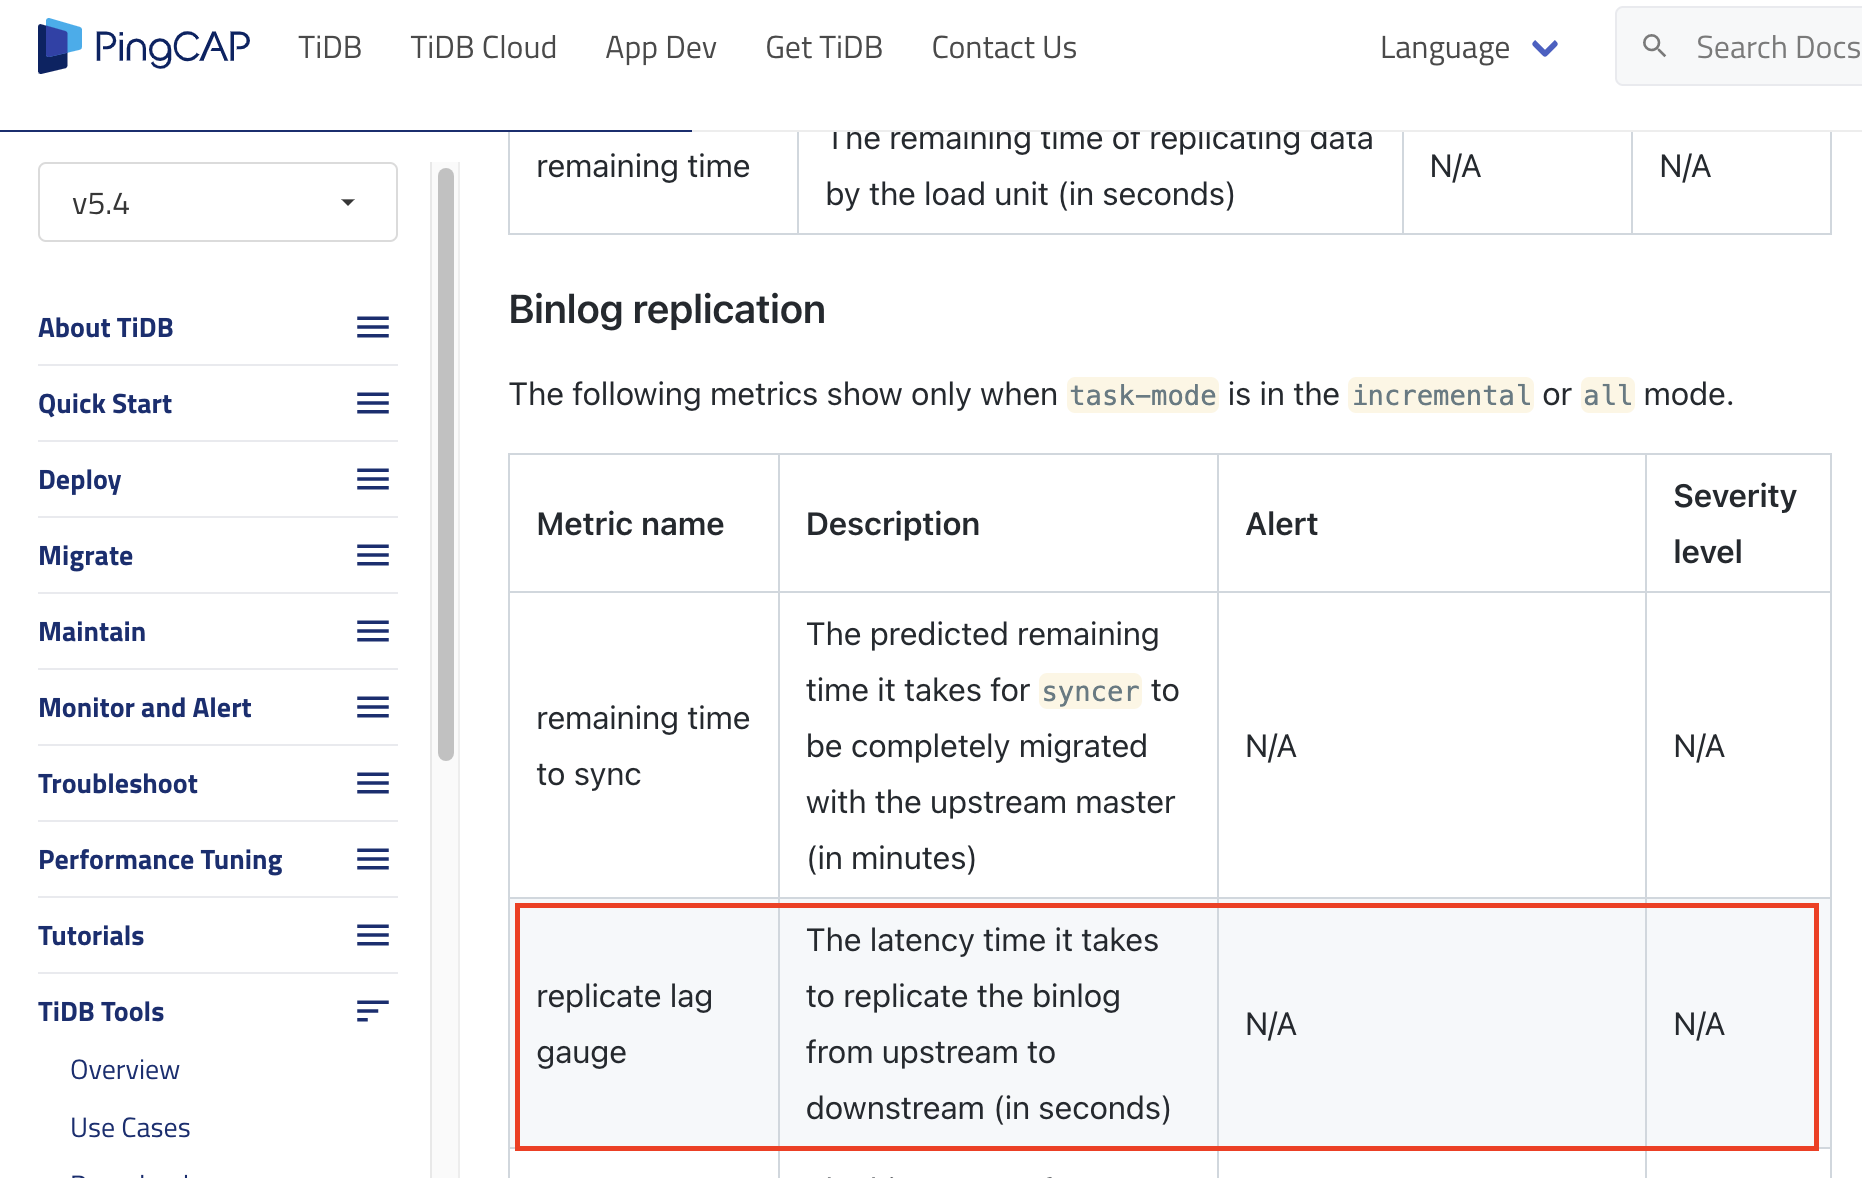Open the v5.4 version dropdown
The width and height of the screenshot is (1862, 1178).
point(217,203)
